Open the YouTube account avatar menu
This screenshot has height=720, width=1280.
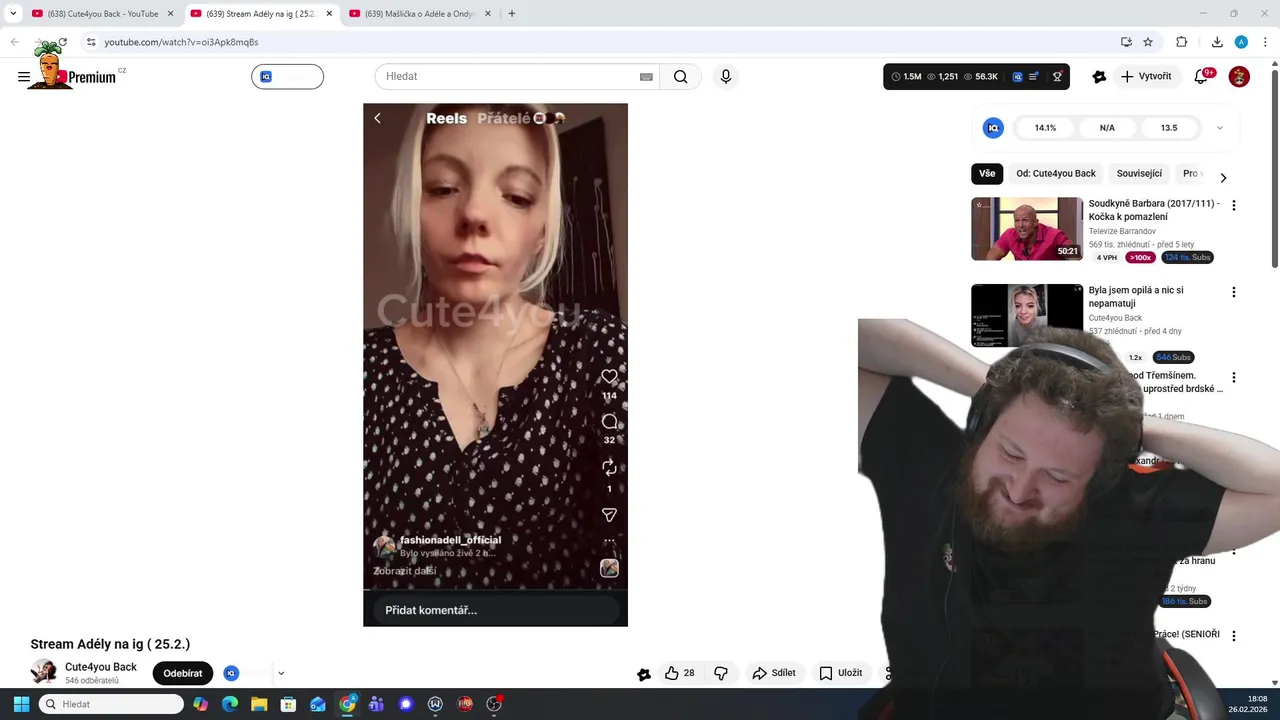(1239, 76)
